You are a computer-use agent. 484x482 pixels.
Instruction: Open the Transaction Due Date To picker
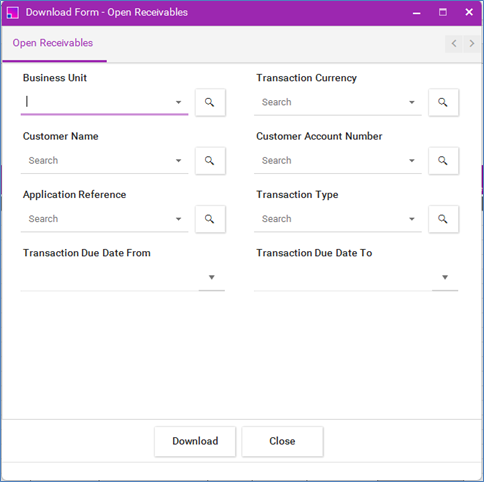click(445, 277)
